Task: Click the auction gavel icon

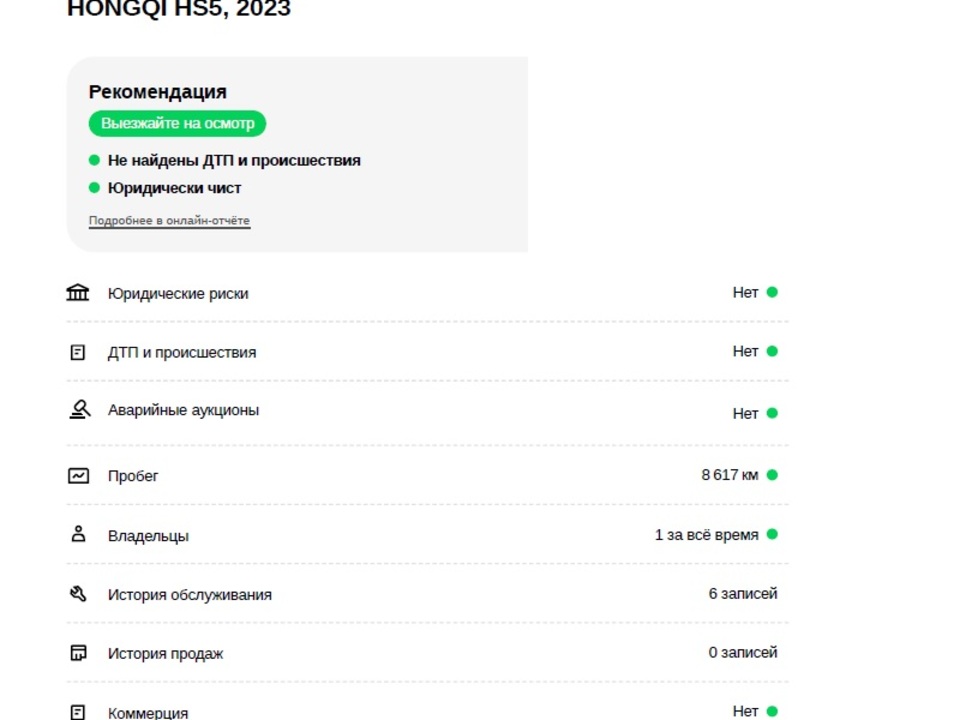Action: [x=80, y=409]
